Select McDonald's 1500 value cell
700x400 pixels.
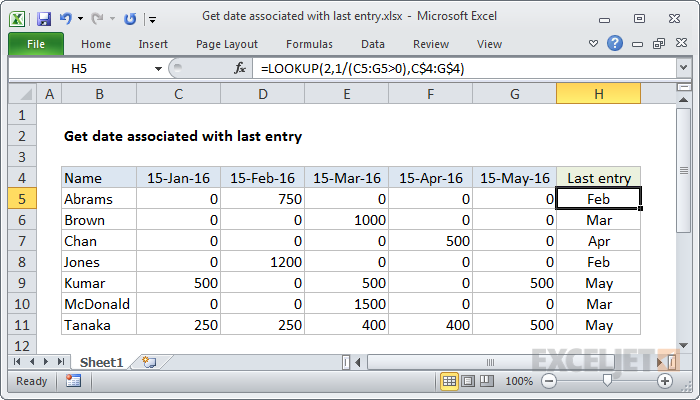(x=347, y=304)
